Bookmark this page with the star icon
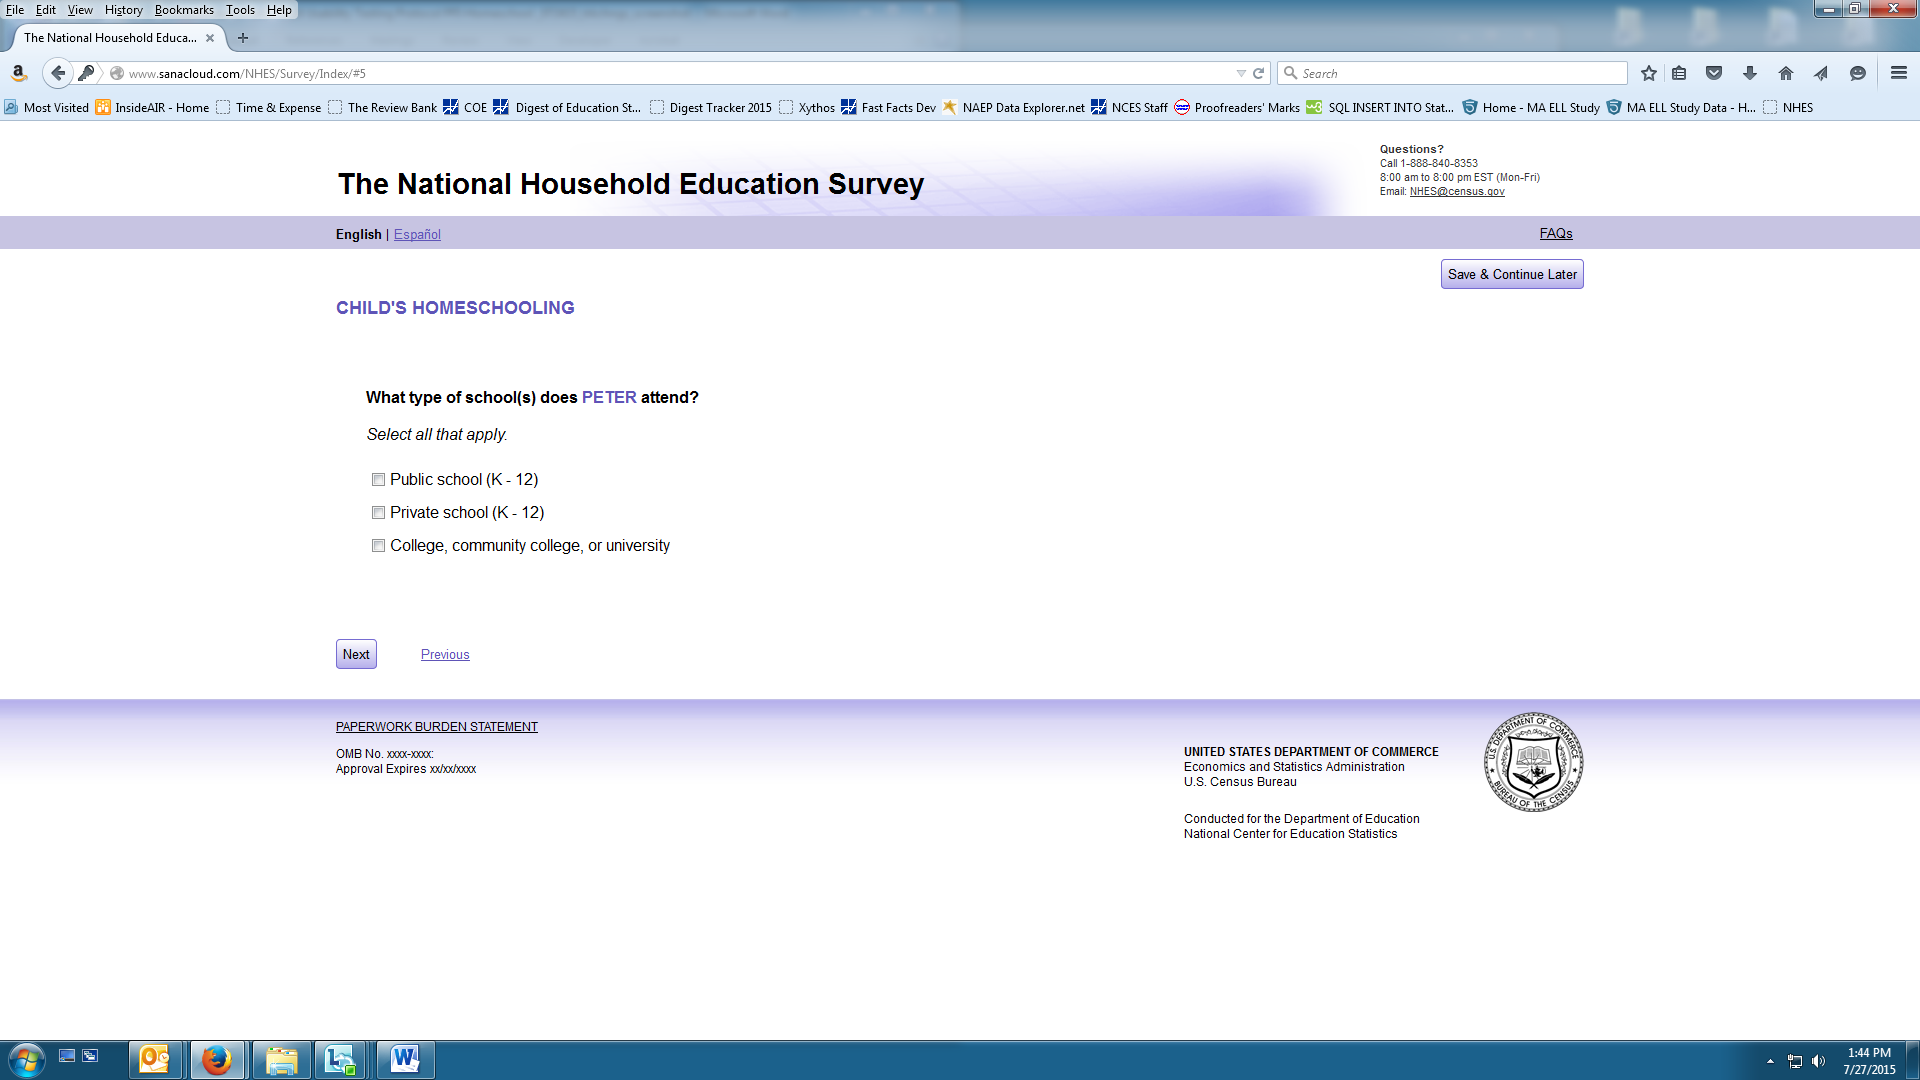 (1649, 73)
